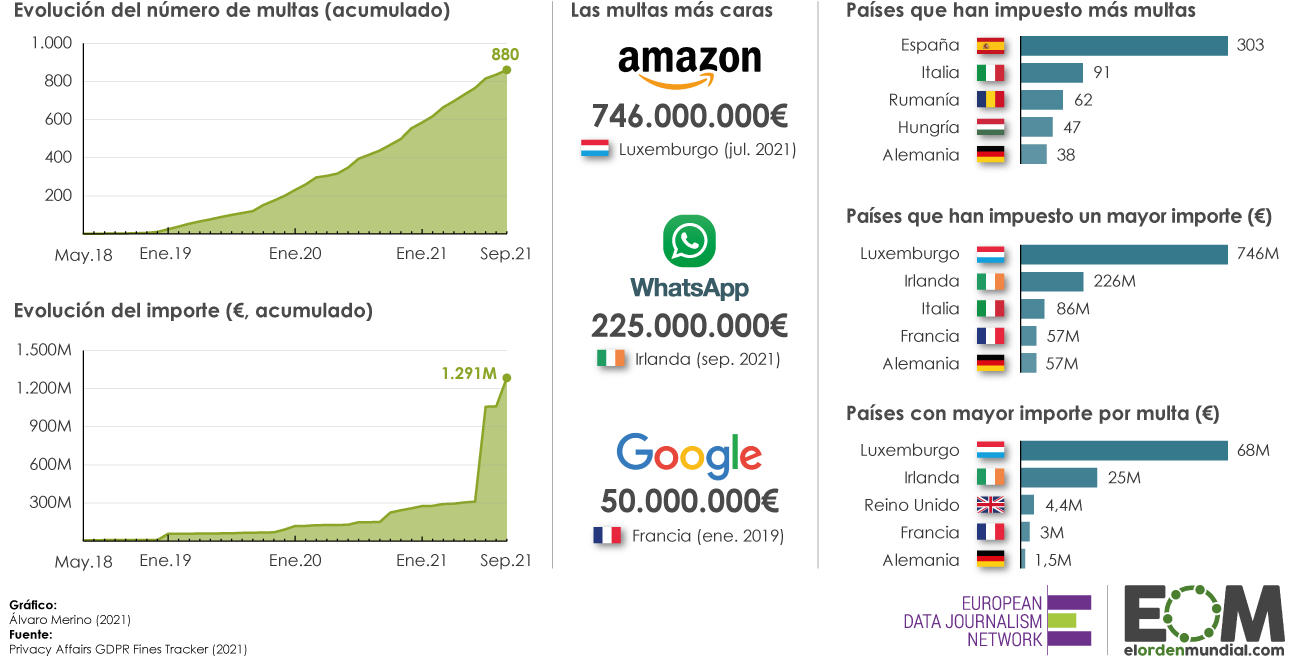Viewport: 1297px width, 664px height.
Task: Click the Romania flag beside Rumanía
Action: [x=990, y=100]
